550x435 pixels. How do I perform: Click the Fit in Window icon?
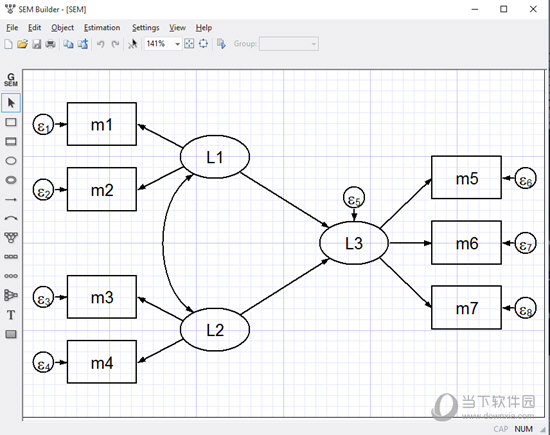click(189, 44)
